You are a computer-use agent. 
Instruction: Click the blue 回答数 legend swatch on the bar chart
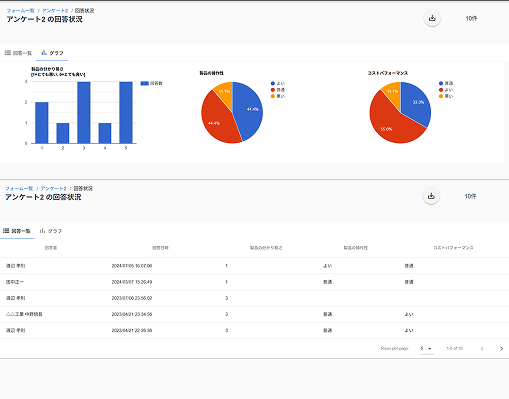(144, 83)
